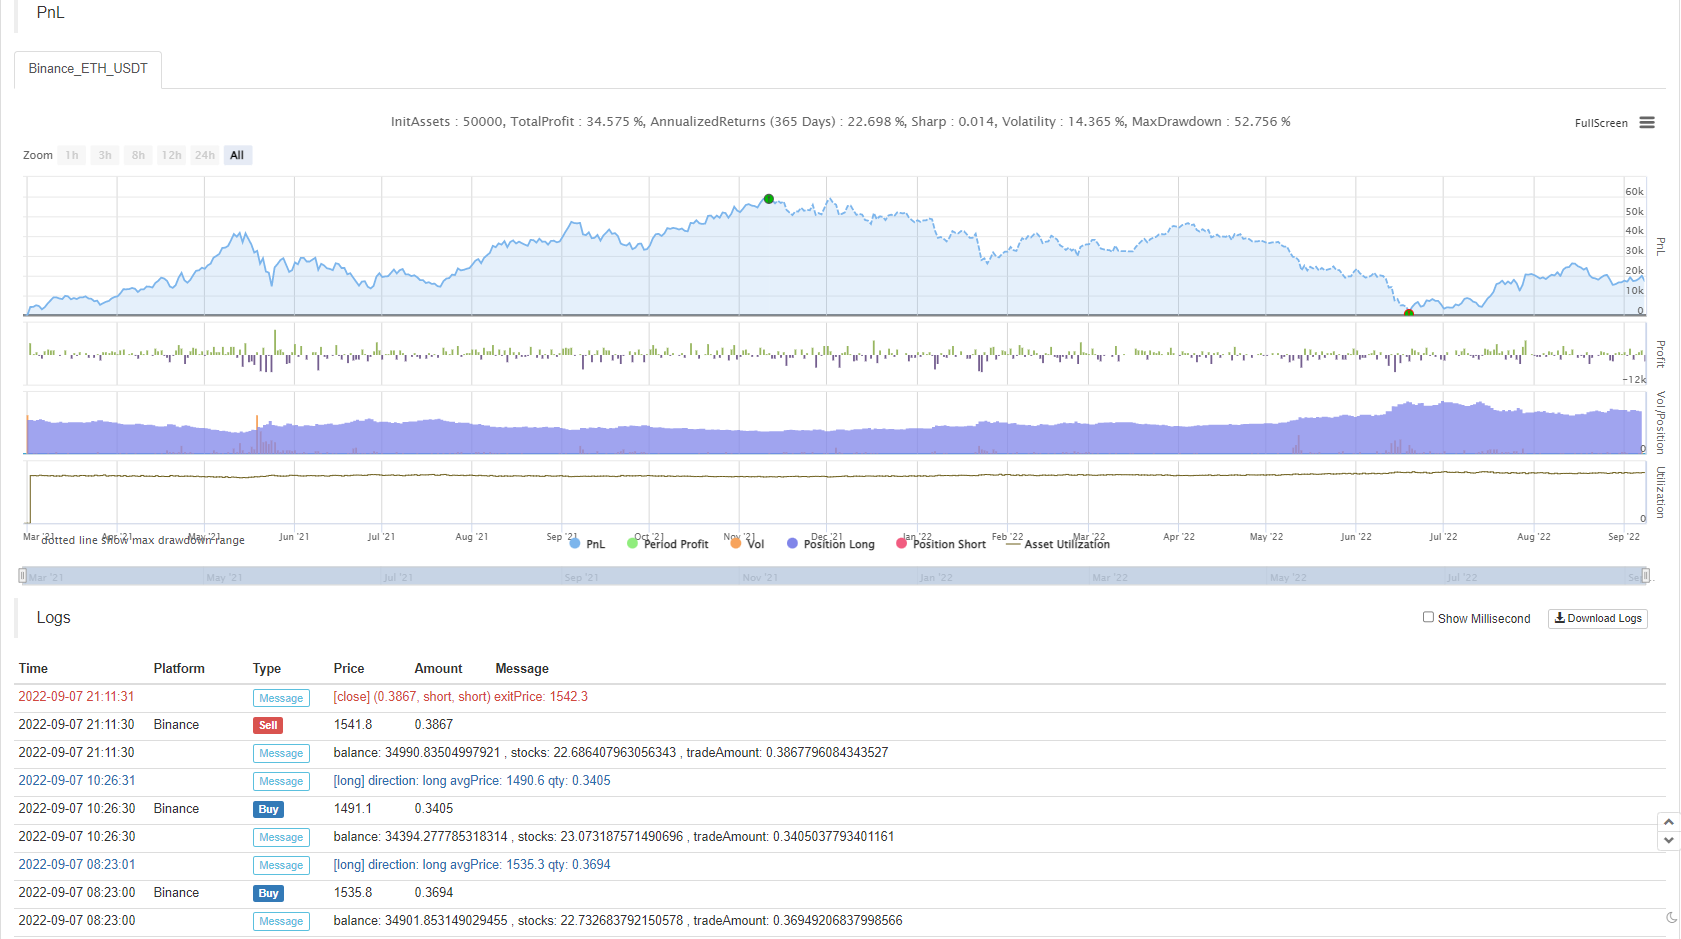Image resolution: width=1681 pixels, height=939 pixels.
Task: Click the Amount column header
Action: [438, 668]
